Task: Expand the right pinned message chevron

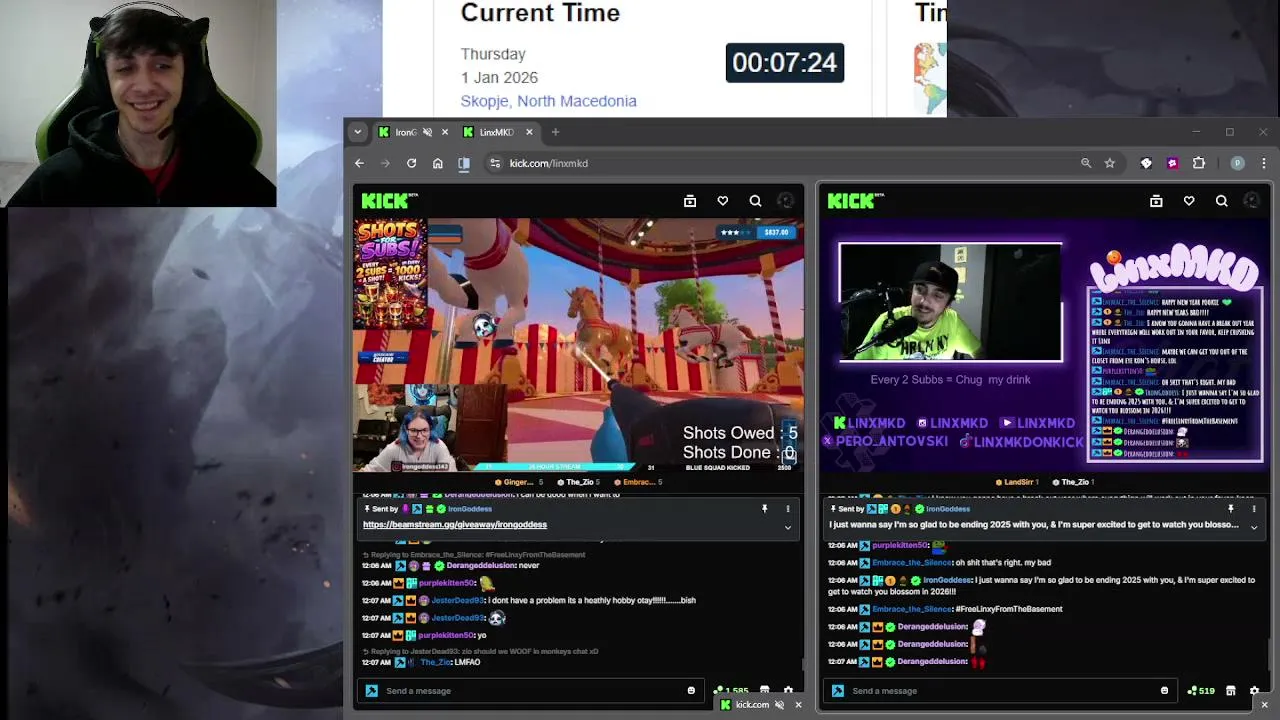Action: (x=1254, y=527)
